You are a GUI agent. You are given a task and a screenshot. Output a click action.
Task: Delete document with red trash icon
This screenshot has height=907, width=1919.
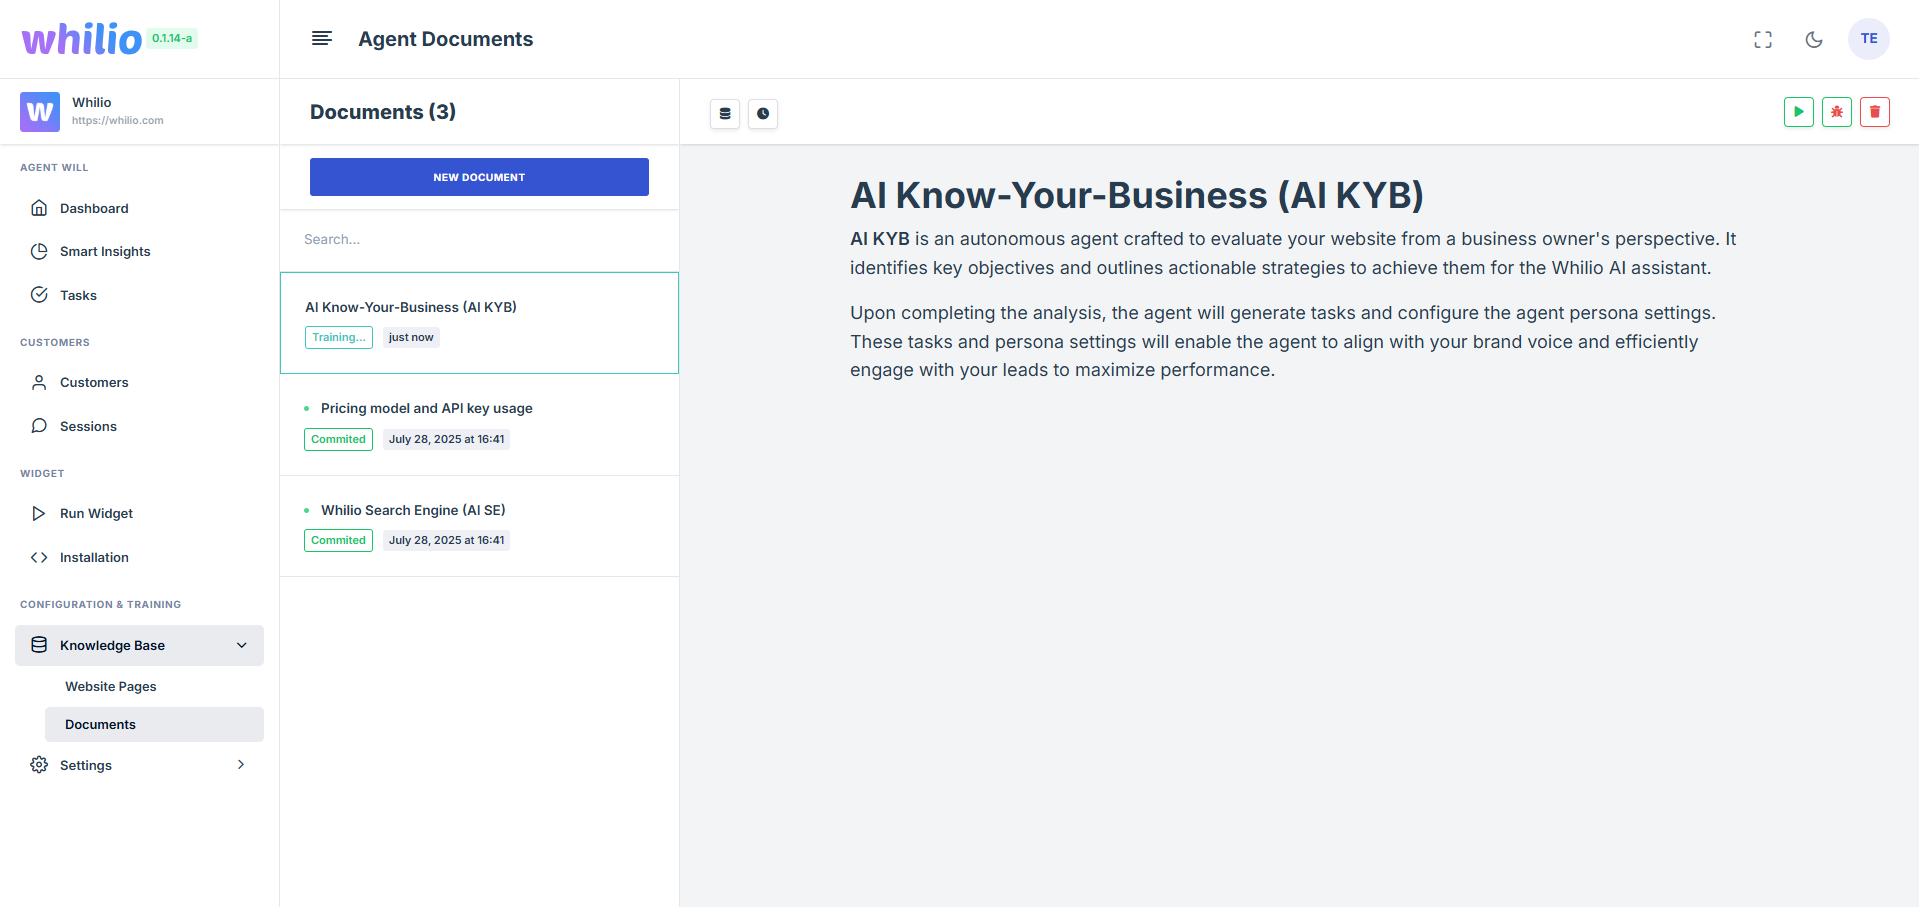coord(1875,112)
